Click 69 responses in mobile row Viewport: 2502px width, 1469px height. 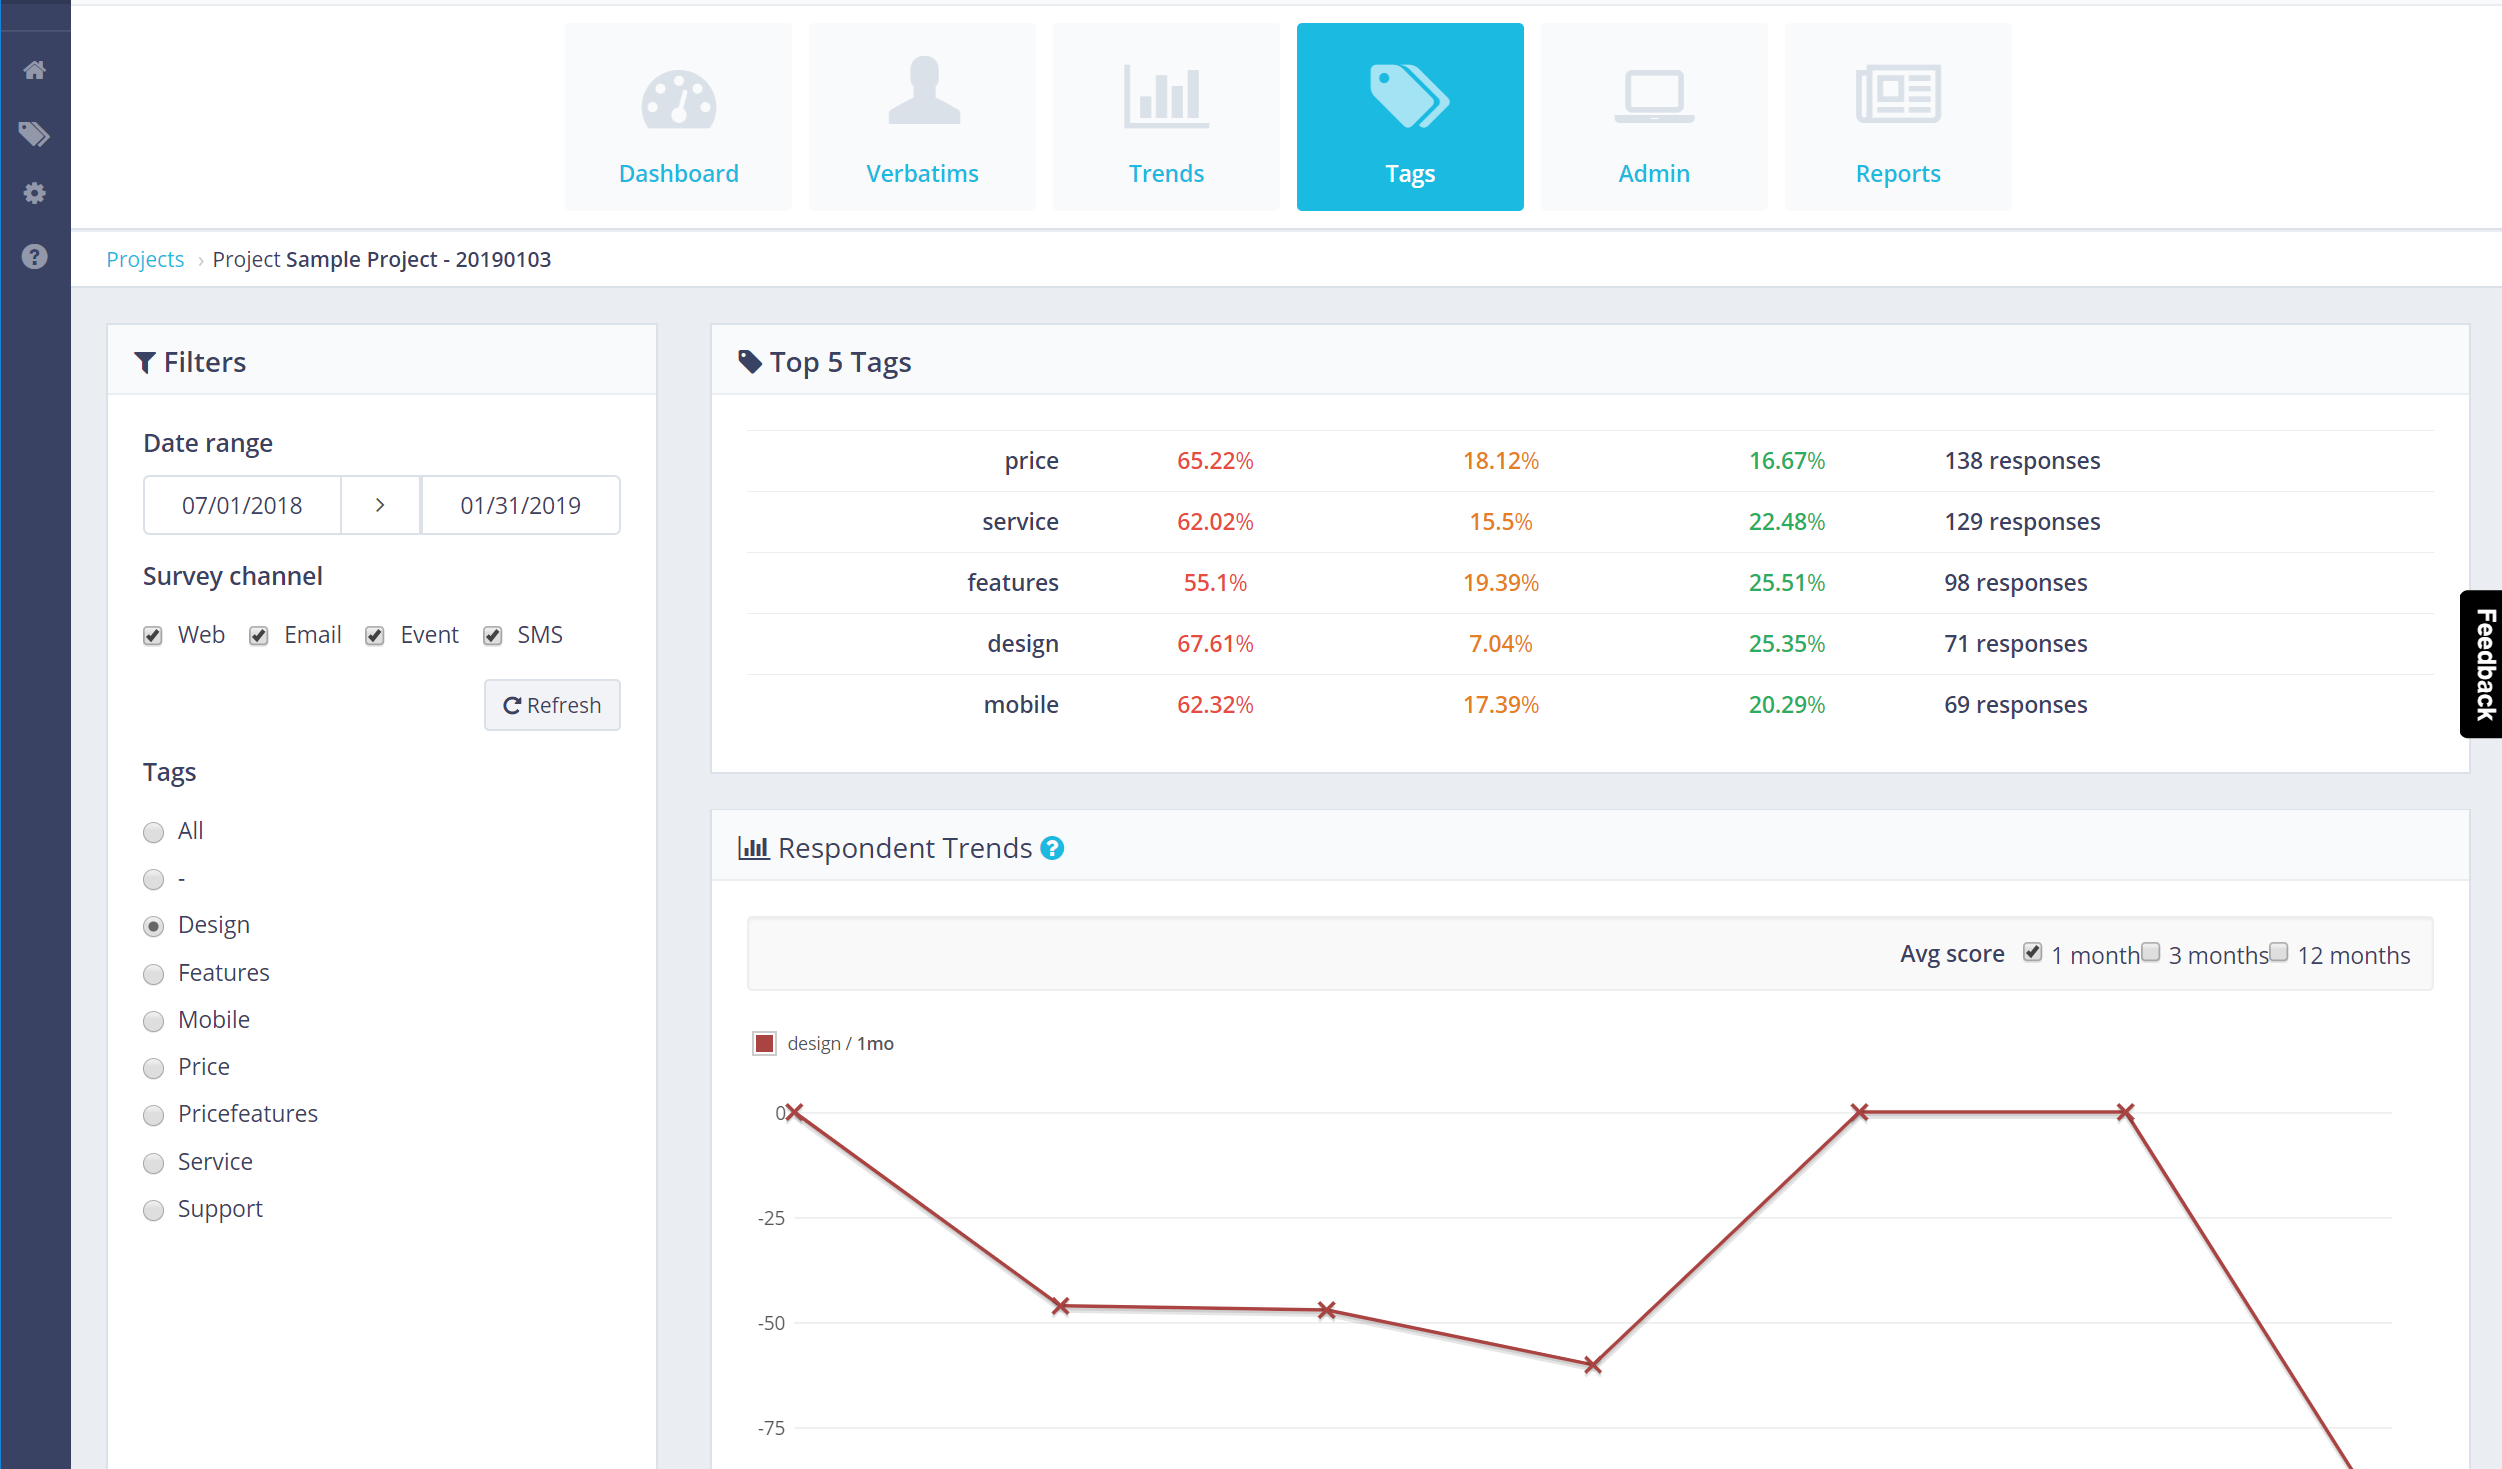pos(2015,705)
